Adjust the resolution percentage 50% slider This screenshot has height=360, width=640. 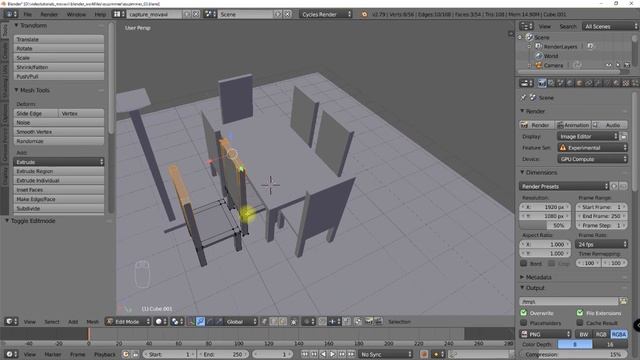545,225
